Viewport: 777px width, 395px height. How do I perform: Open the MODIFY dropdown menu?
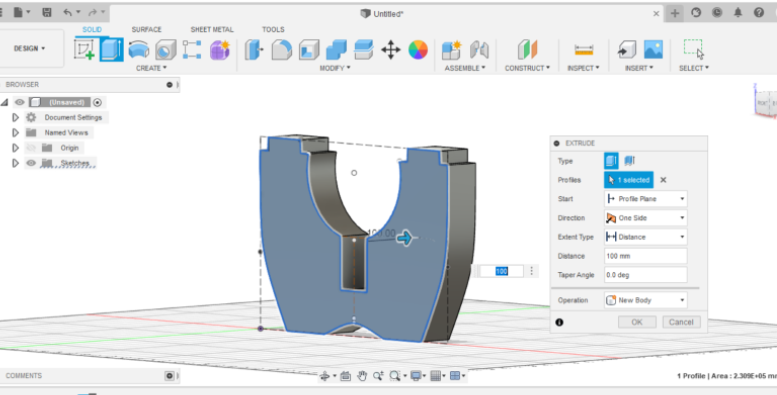335,68
